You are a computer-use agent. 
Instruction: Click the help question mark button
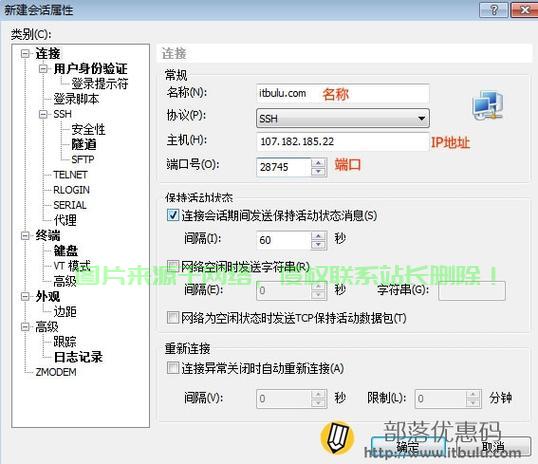click(x=493, y=10)
